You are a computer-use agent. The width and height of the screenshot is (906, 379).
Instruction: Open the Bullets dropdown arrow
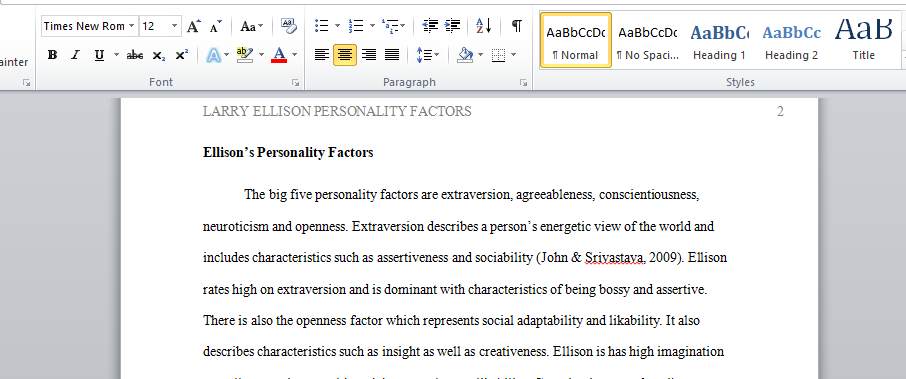337,26
